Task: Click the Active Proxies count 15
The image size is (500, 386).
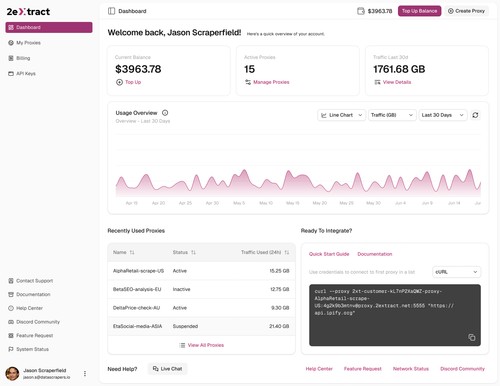Action: pyautogui.click(x=249, y=69)
